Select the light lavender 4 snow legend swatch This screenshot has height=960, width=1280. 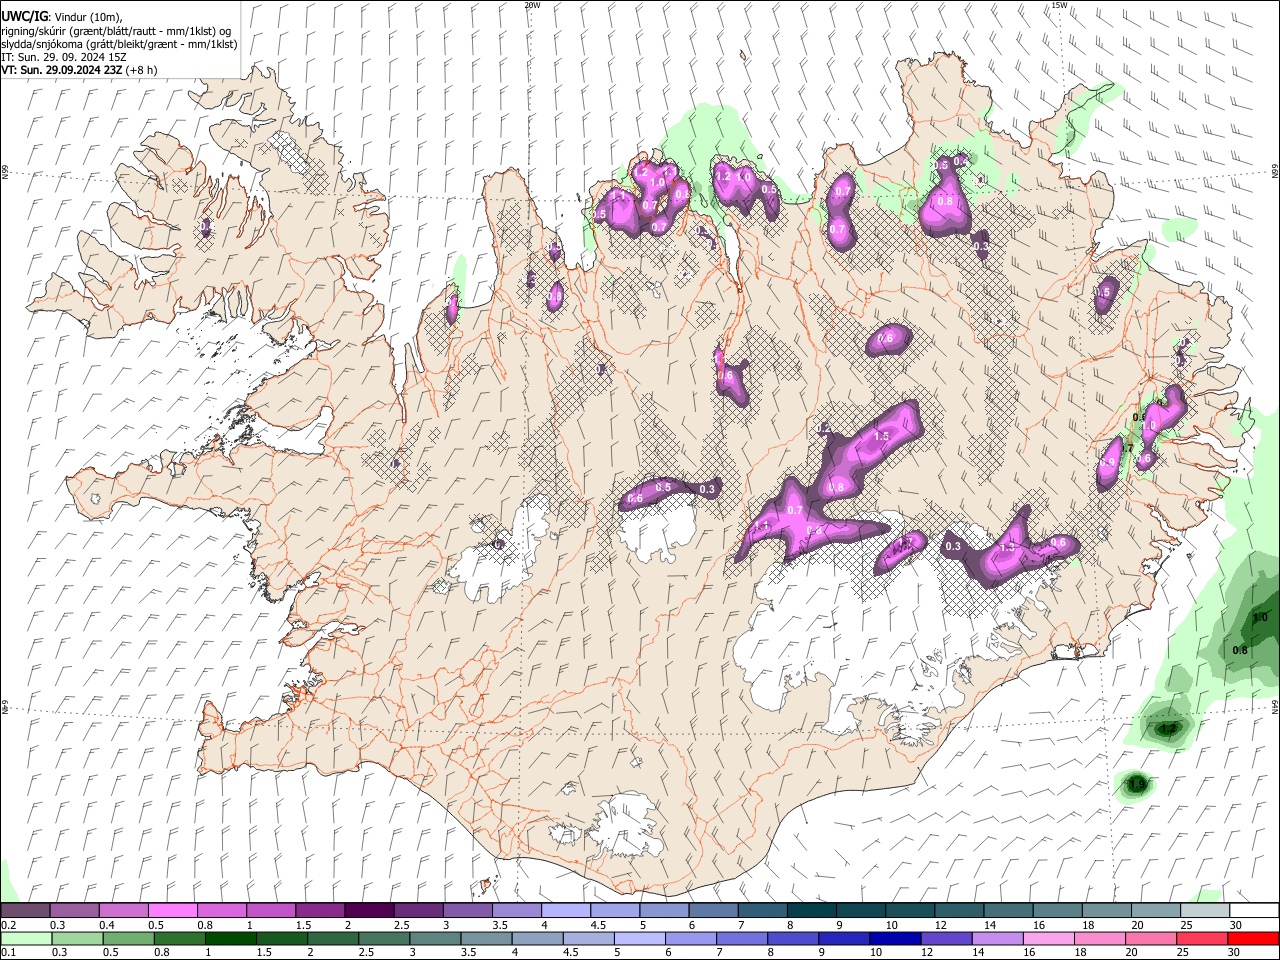[565, 911]
